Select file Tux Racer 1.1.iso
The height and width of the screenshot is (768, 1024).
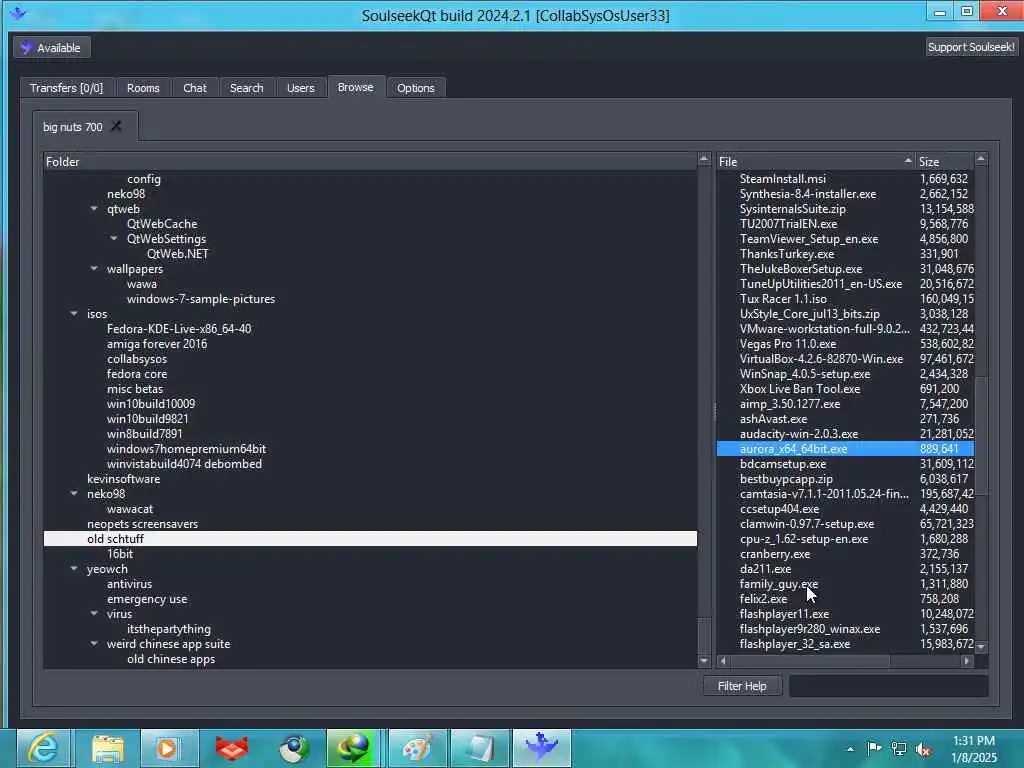(783, 298)
